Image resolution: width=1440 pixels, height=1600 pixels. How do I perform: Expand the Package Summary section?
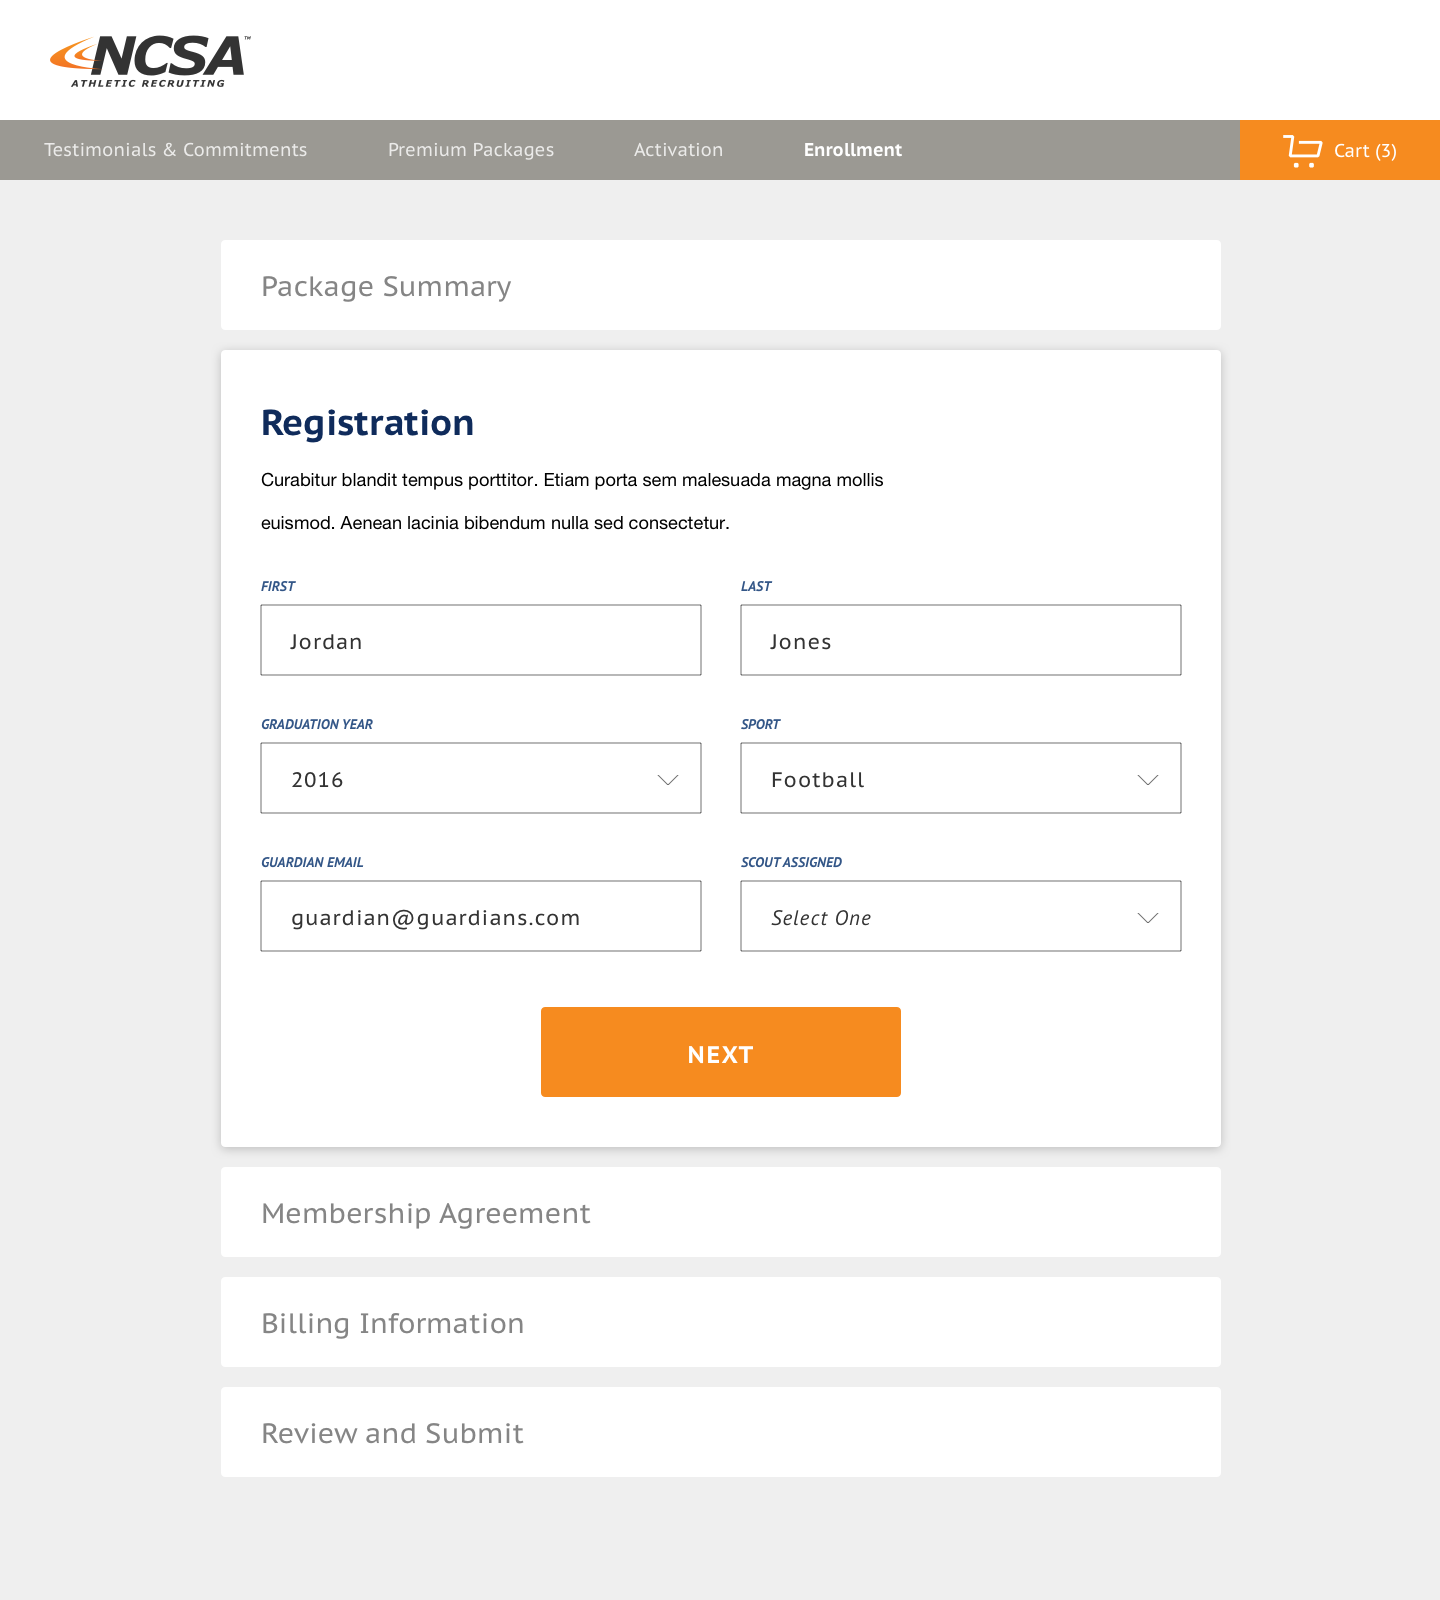point(721,285)
